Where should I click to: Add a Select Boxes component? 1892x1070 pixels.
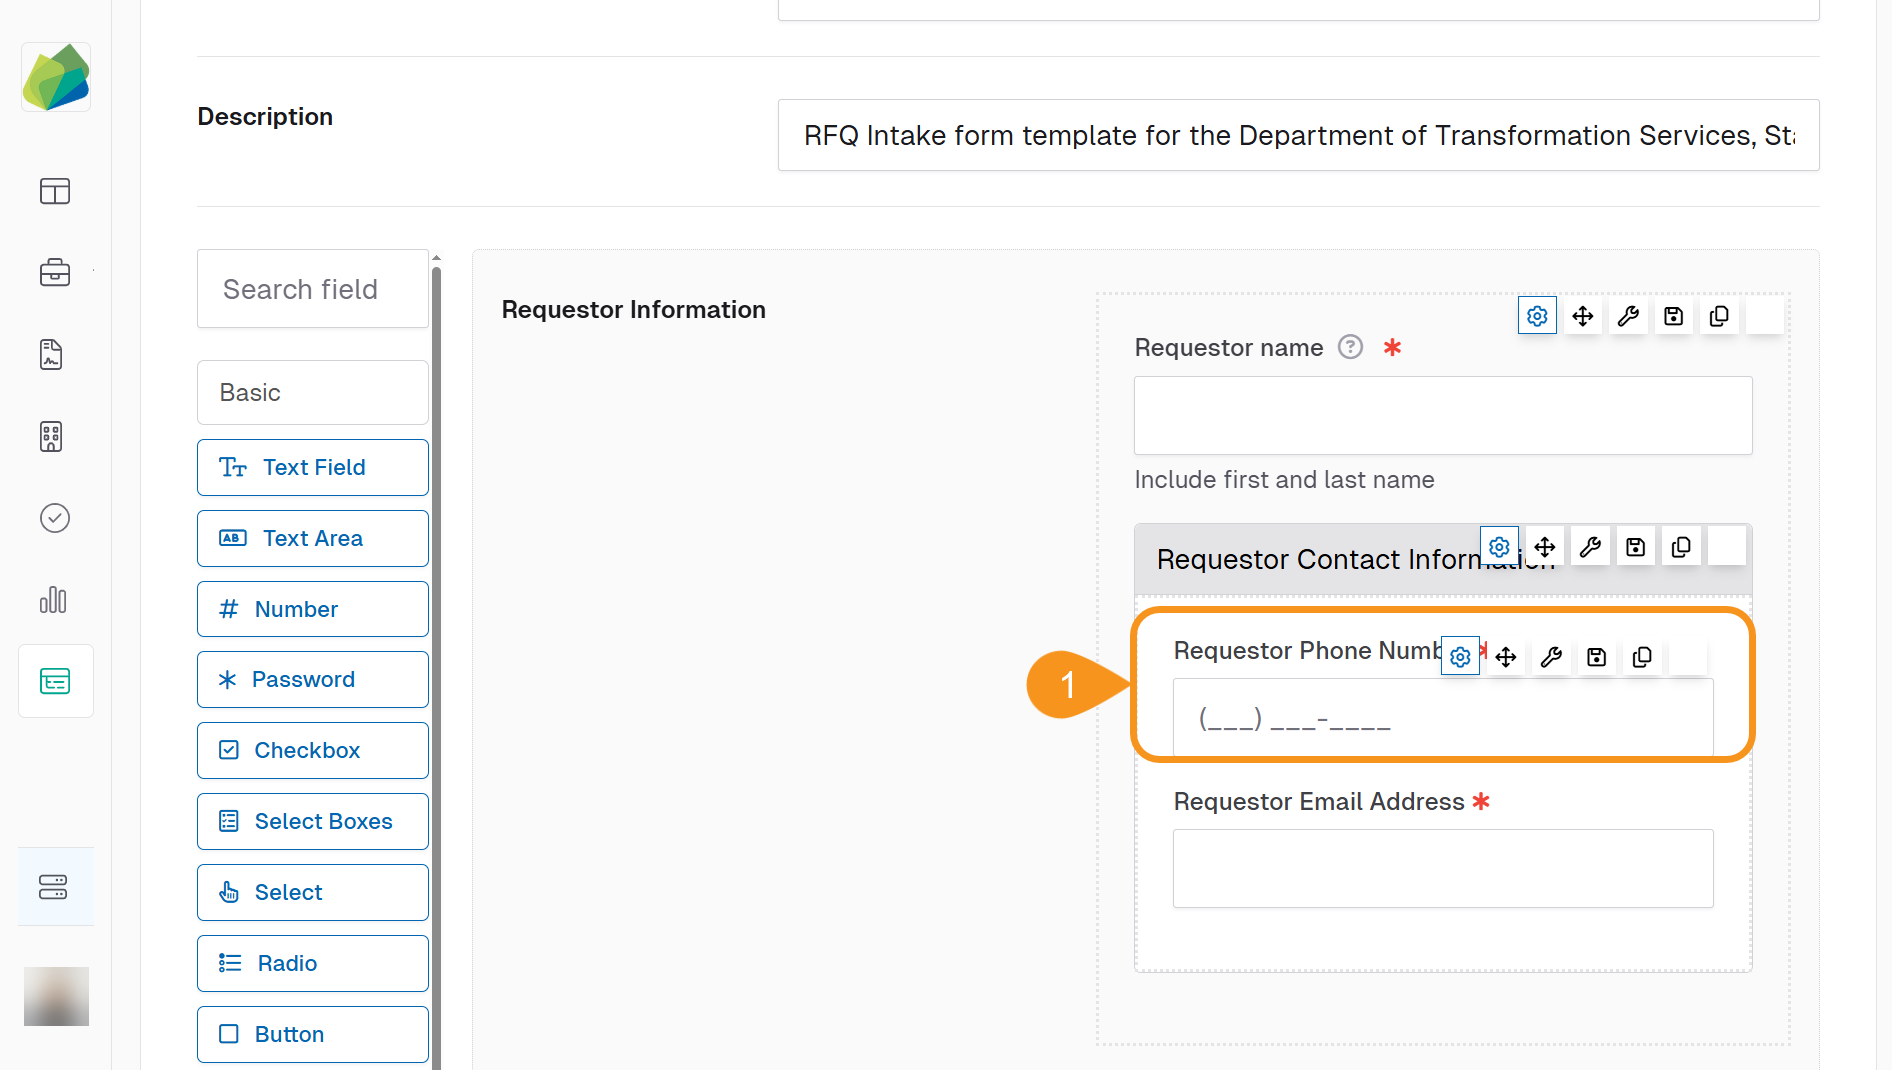tap(313, 821)
